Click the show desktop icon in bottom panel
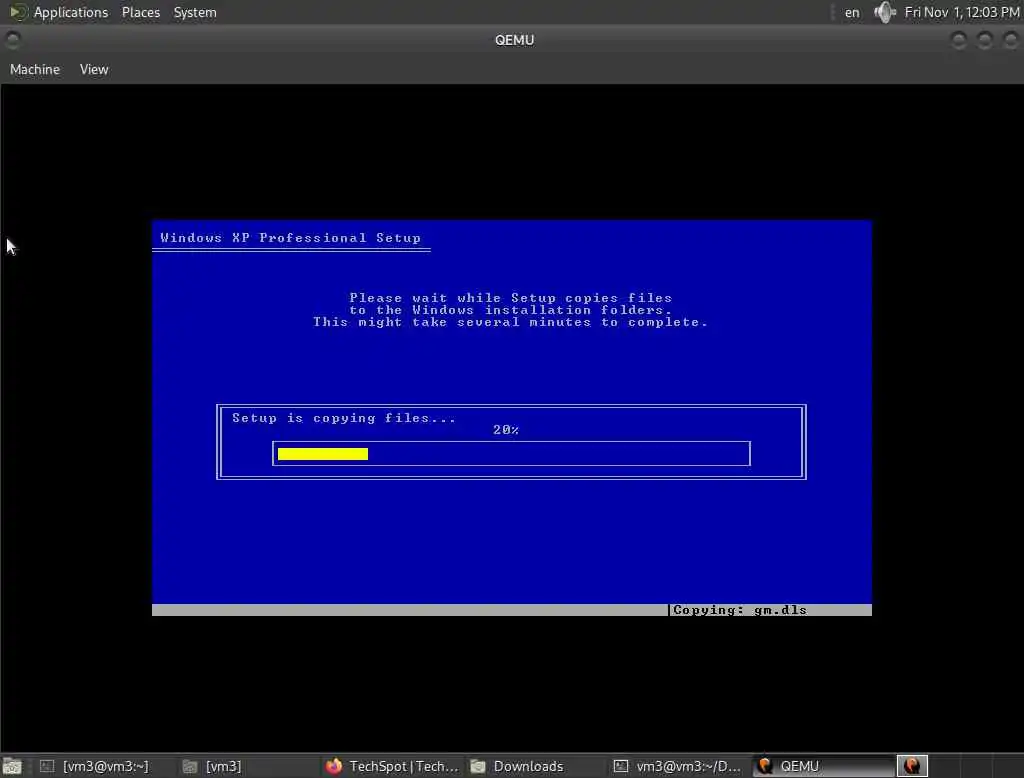This screenshot has width=1024, height=778. click(12, 766)
